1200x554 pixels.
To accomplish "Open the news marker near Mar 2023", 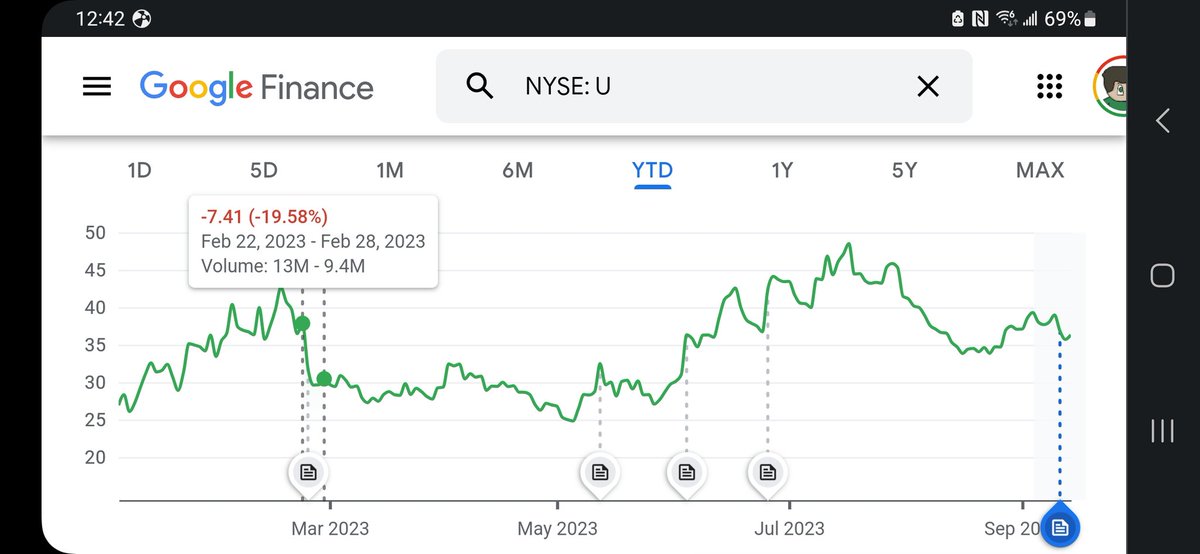I will (x=308, y=472).
